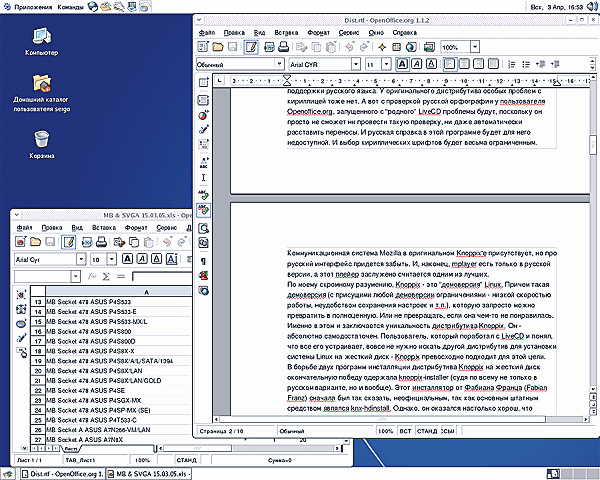Select cell MB Socket 478 ASUS P4S800D

coord(119,341)
